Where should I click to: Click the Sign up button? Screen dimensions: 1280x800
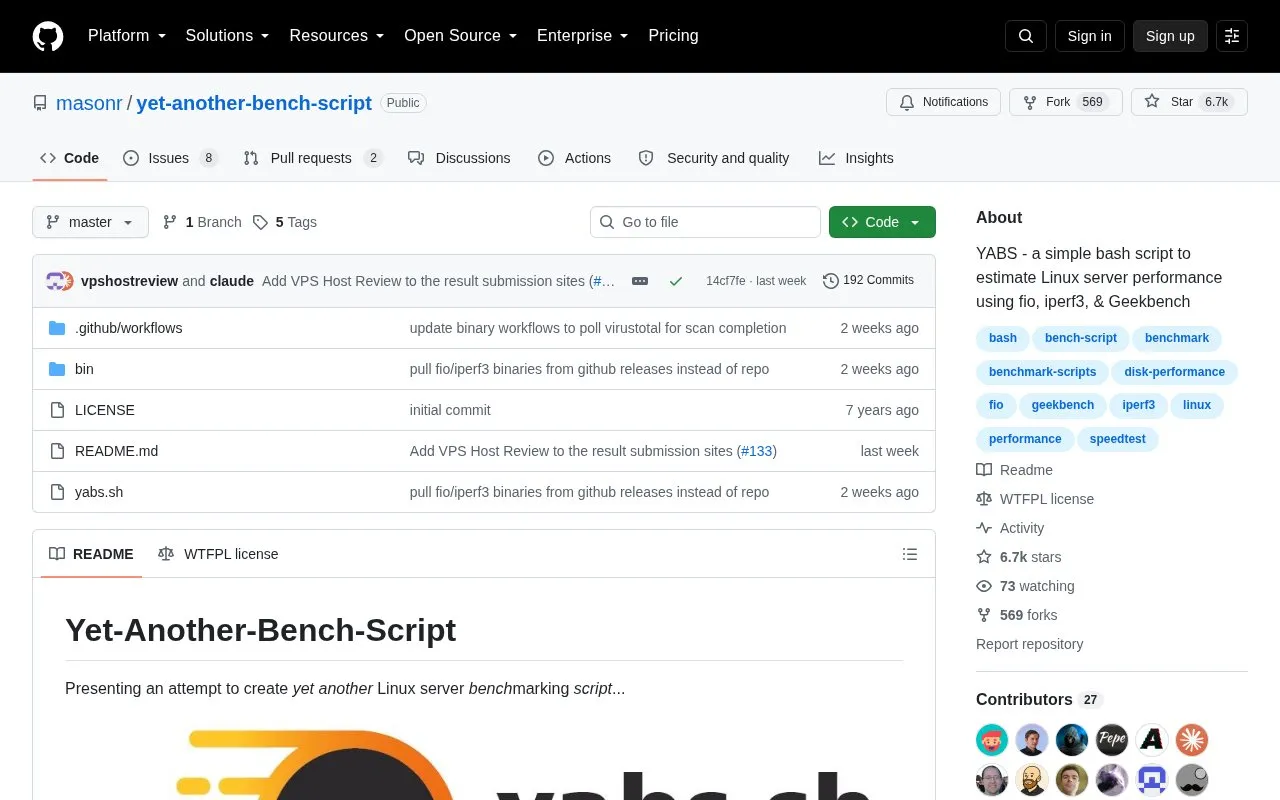click(1170, 36)
